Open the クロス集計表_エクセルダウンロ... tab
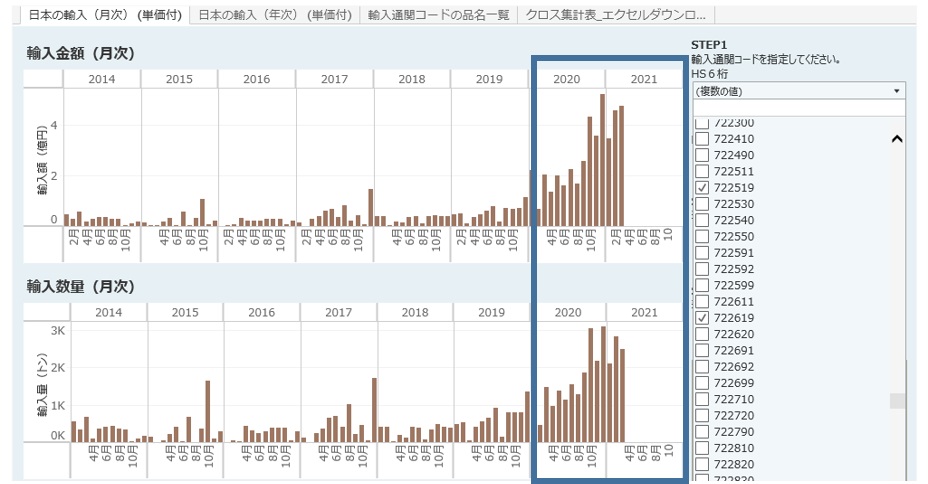Screen dimensions: 928x484 (616, 15)
